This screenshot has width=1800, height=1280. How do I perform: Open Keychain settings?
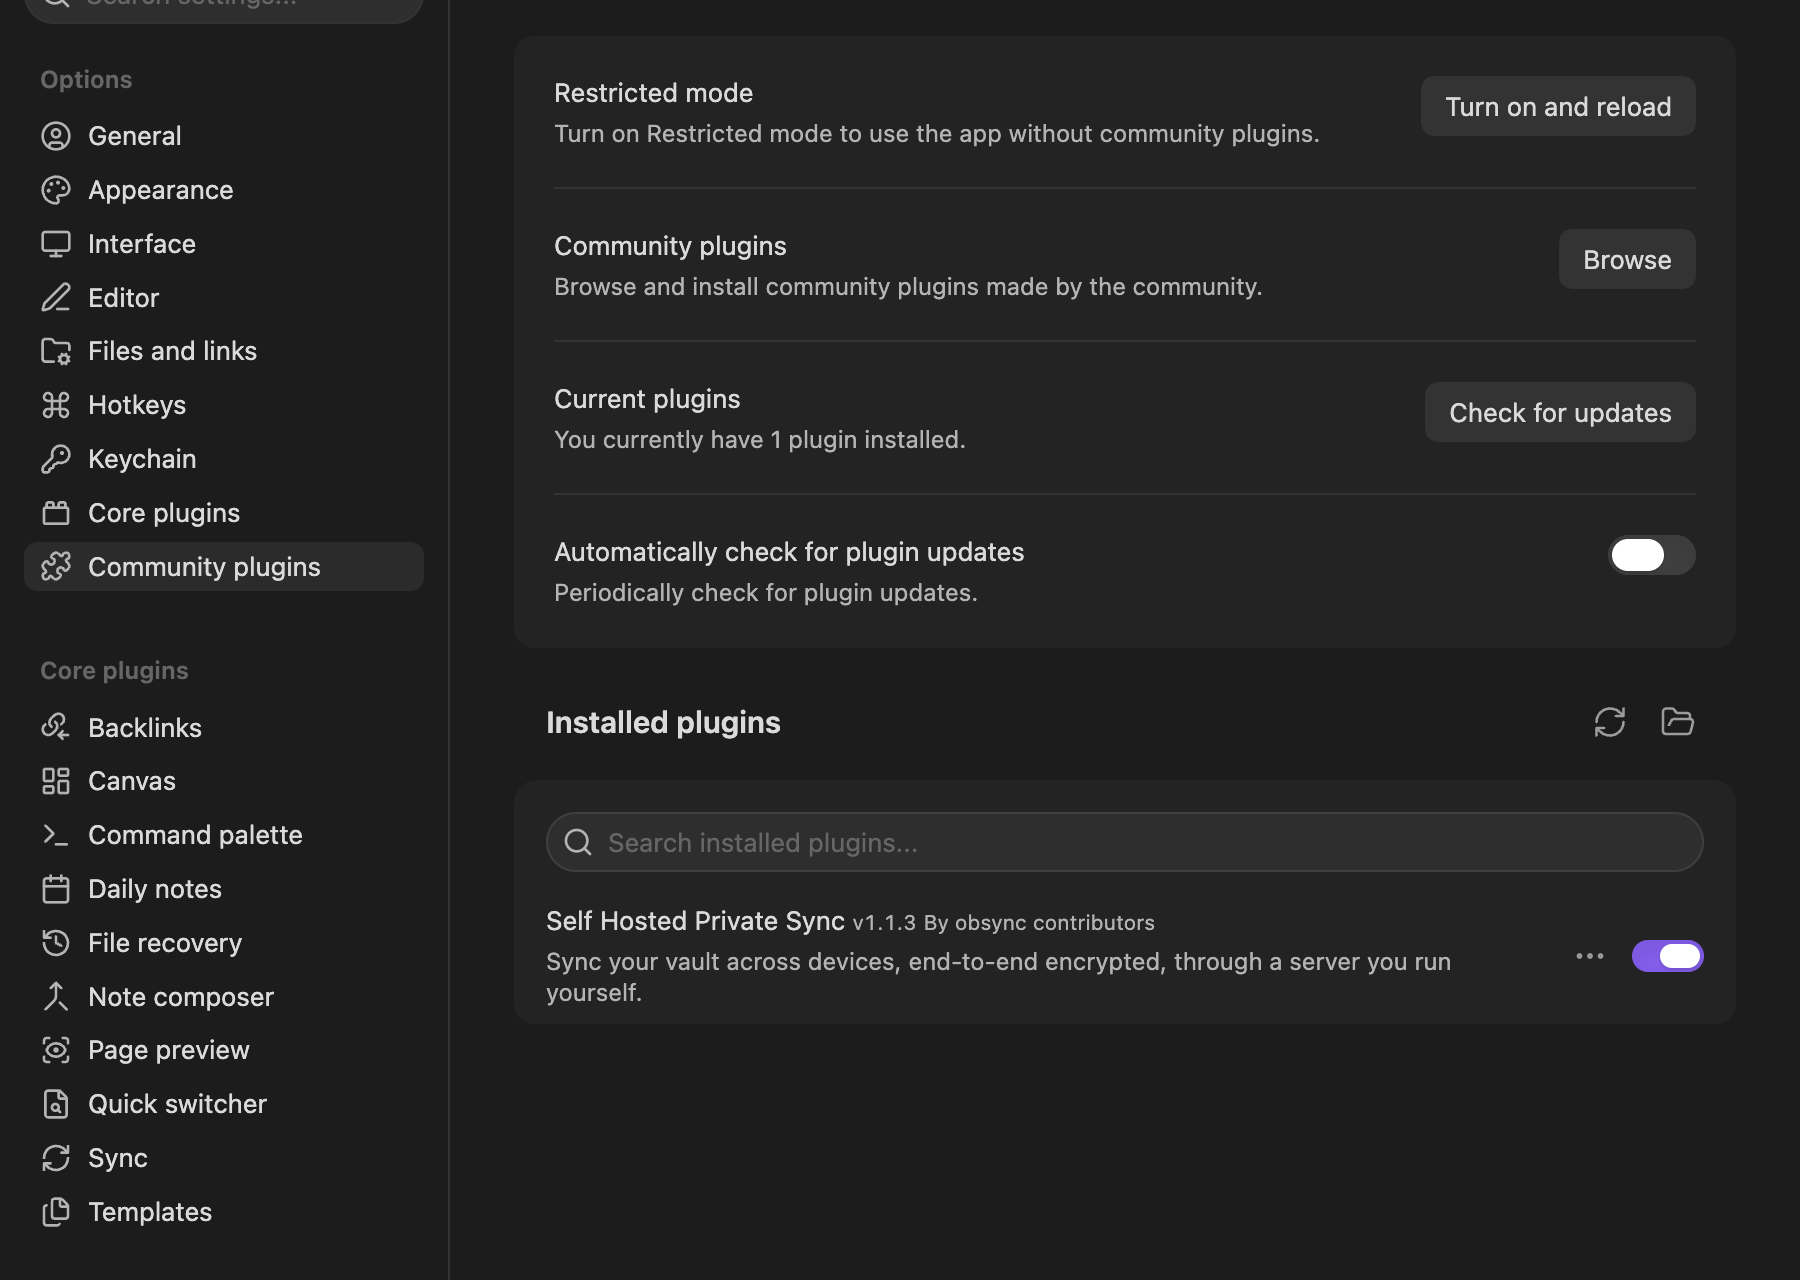(224, 459)
